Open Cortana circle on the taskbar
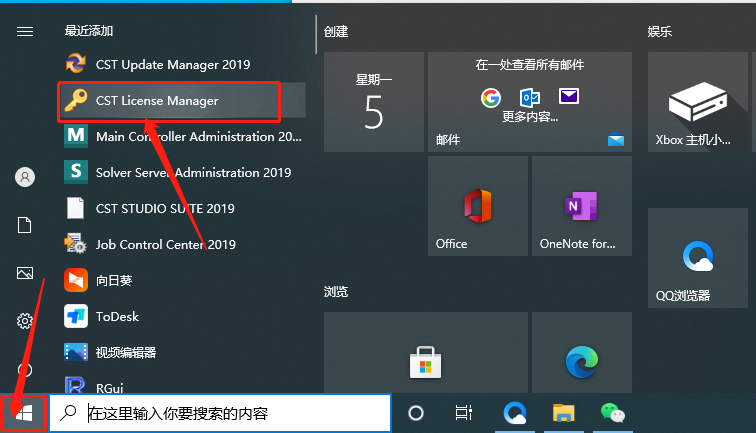This screenshot has width=756, height=433. (x=416, y=413)
